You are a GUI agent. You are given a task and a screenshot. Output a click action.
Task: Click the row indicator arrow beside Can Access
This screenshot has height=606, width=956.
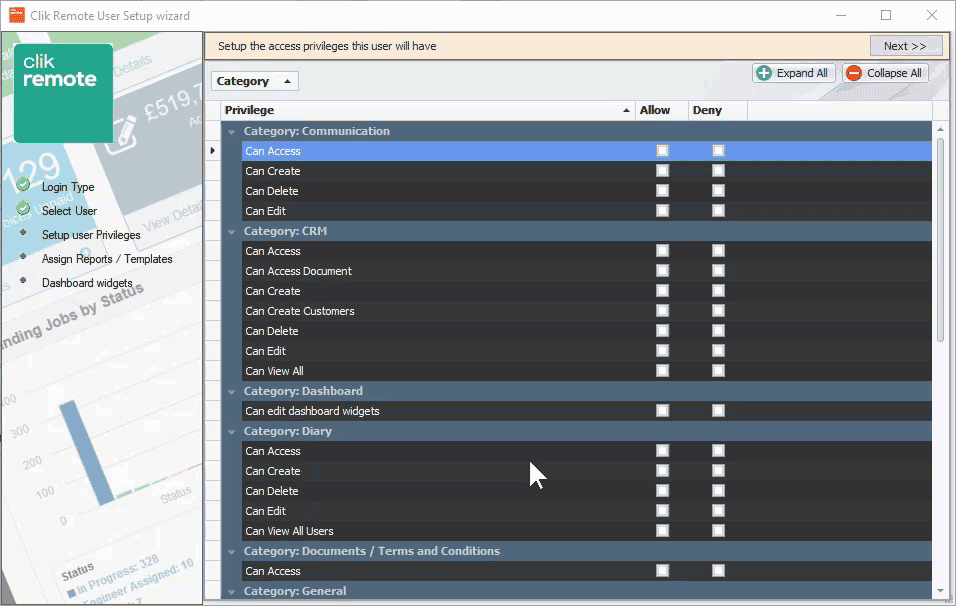[x=213, y=150]
